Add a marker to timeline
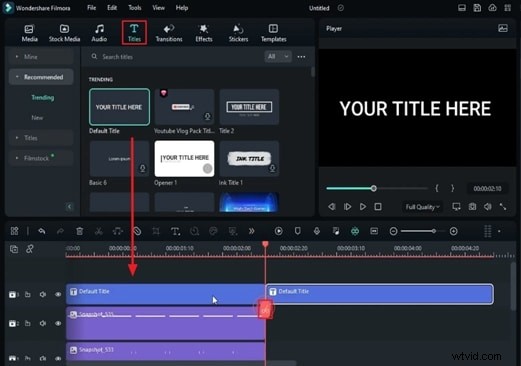This screenshot has width=521, height=366. [298, 231]
